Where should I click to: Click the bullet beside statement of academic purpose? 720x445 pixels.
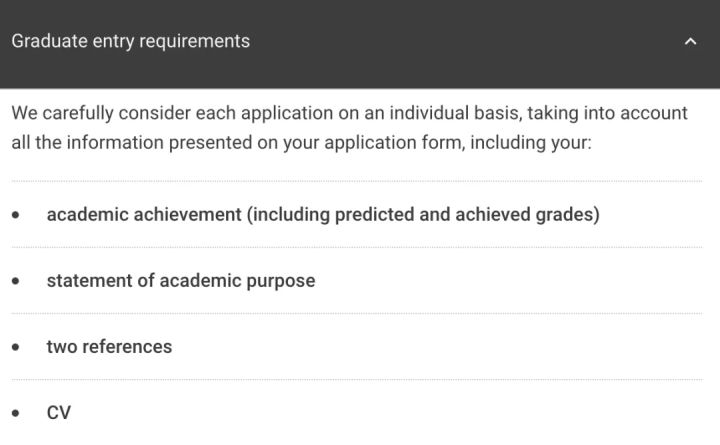click(16, 281)
